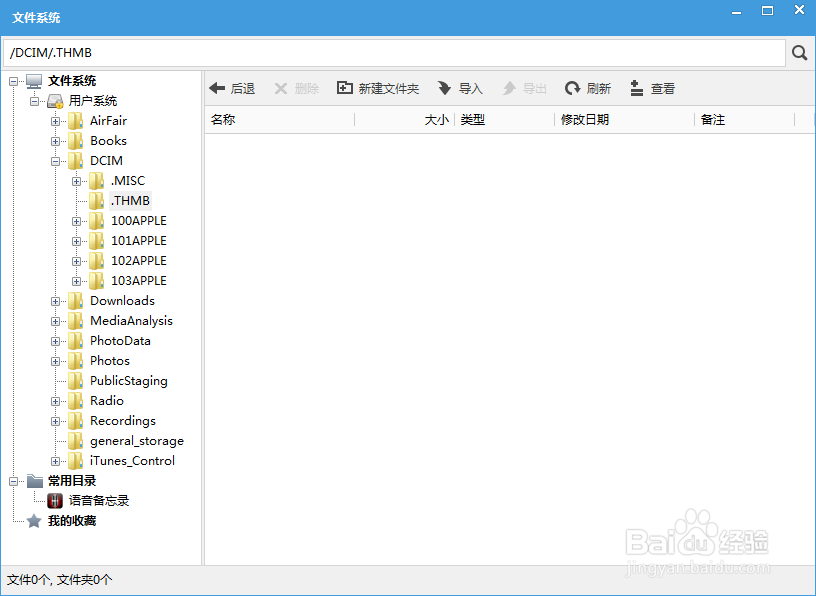The image size is (816, 596).
Task: Expand the Downloads folder
Action: (x=55, y=301)
